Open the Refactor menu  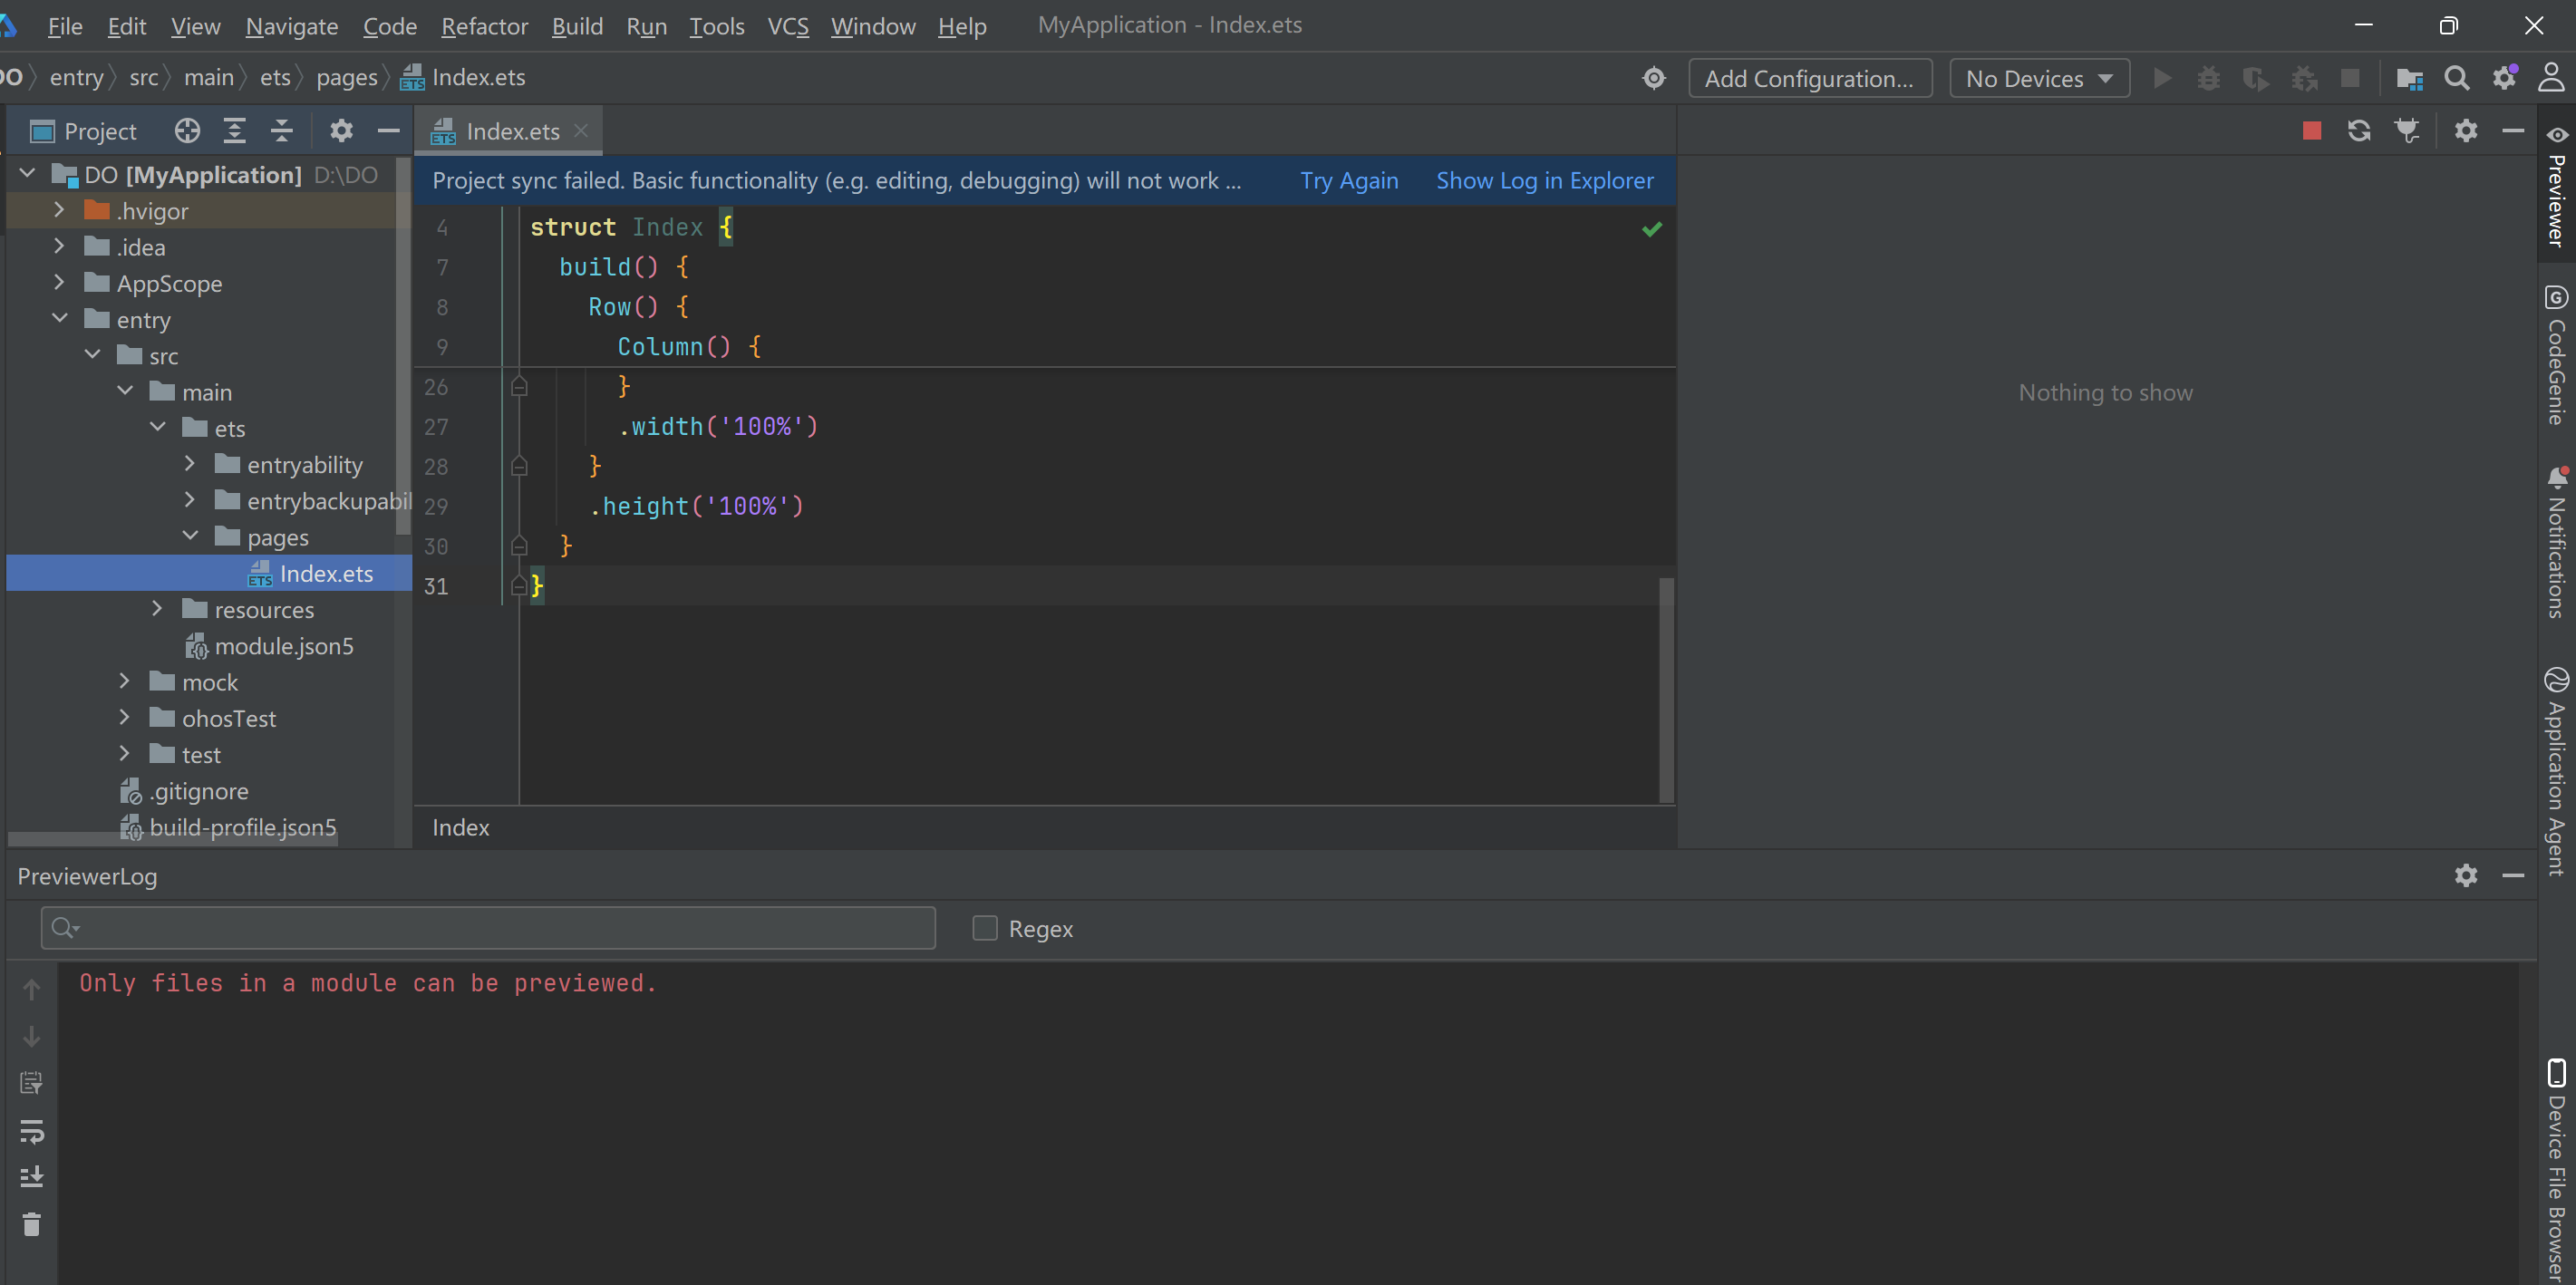pos(484,26)
